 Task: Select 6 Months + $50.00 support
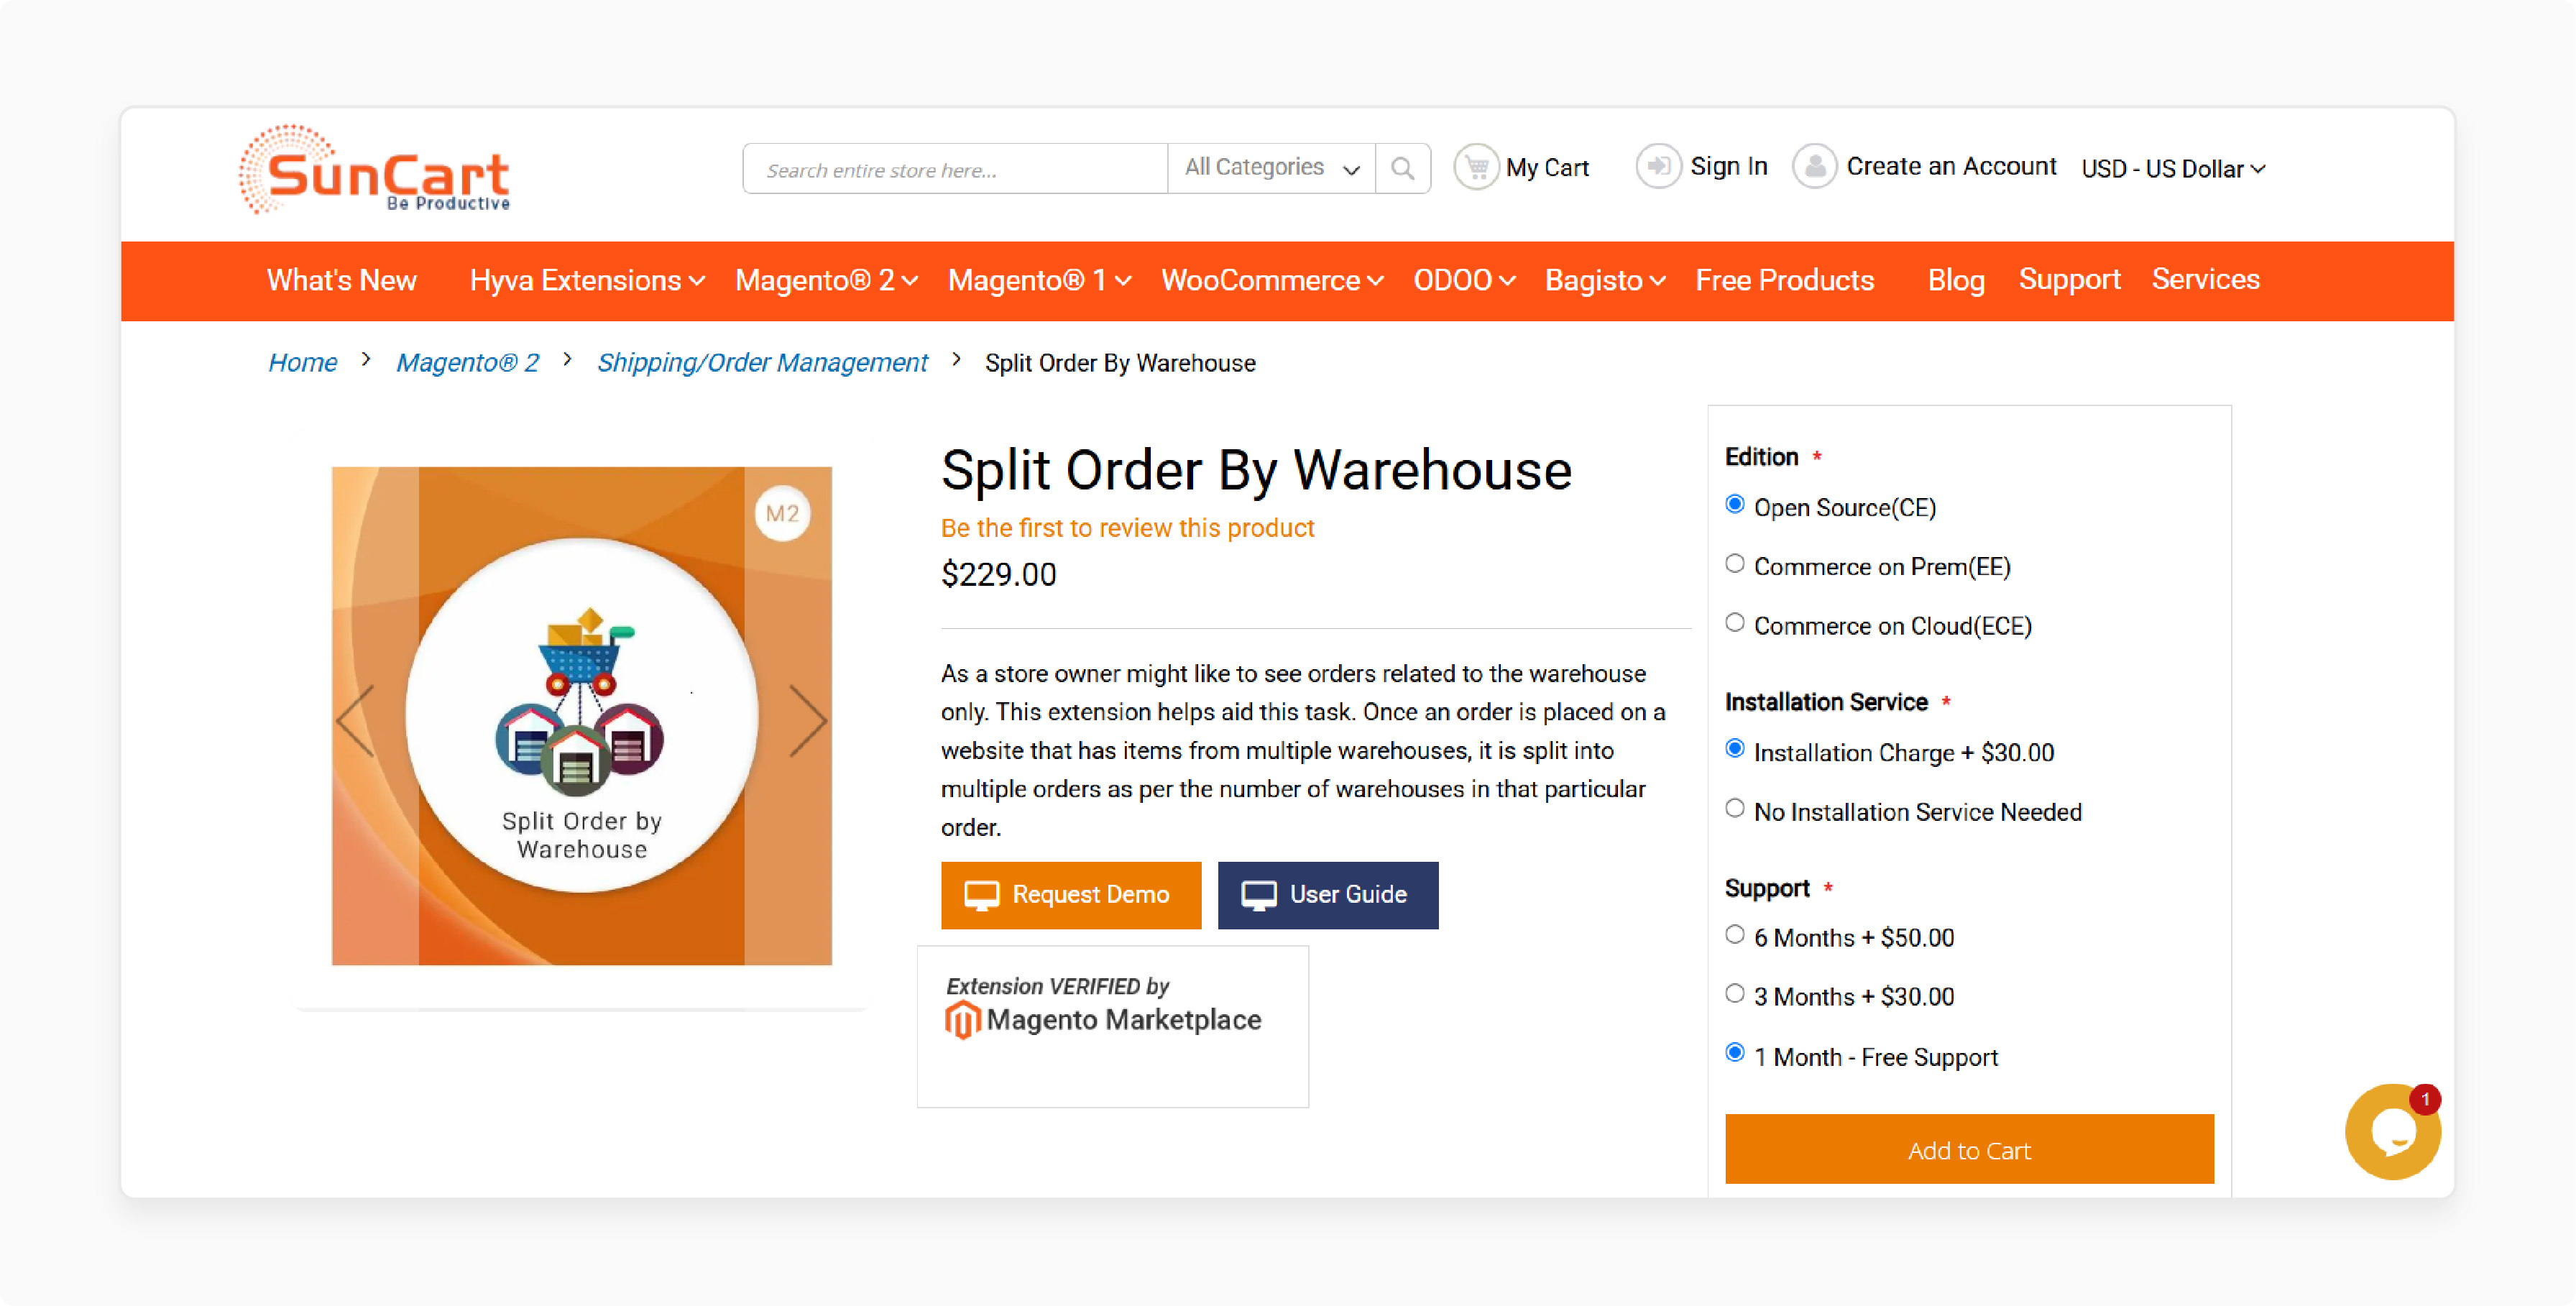[1735, 935]
